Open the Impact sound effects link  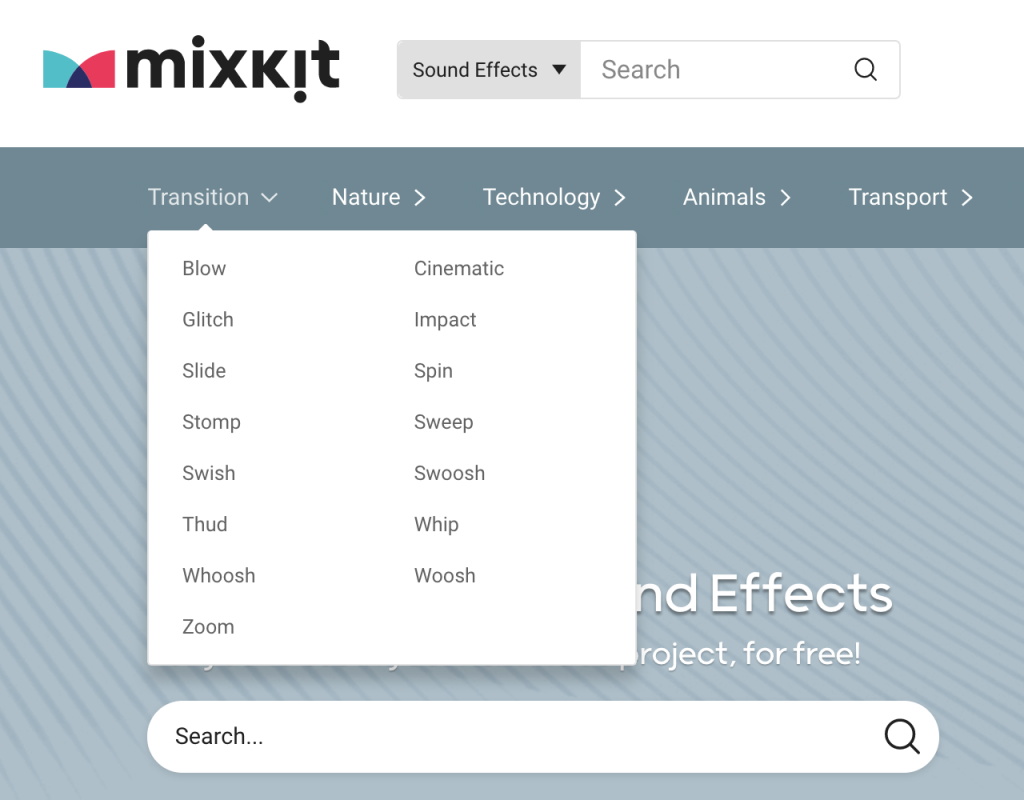point(445,320)
